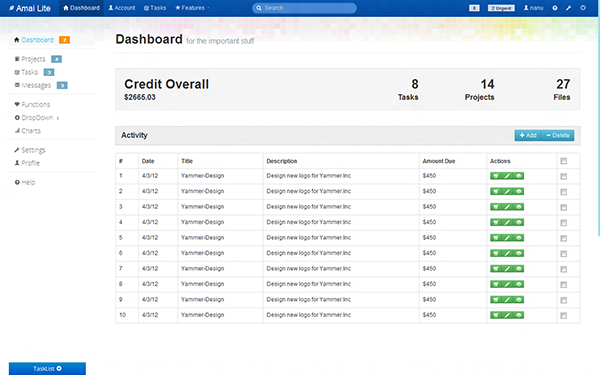Screen dimensions: 600x375
Task: Click the eye view icon in row 4
Action: click(x=518, y=222)
